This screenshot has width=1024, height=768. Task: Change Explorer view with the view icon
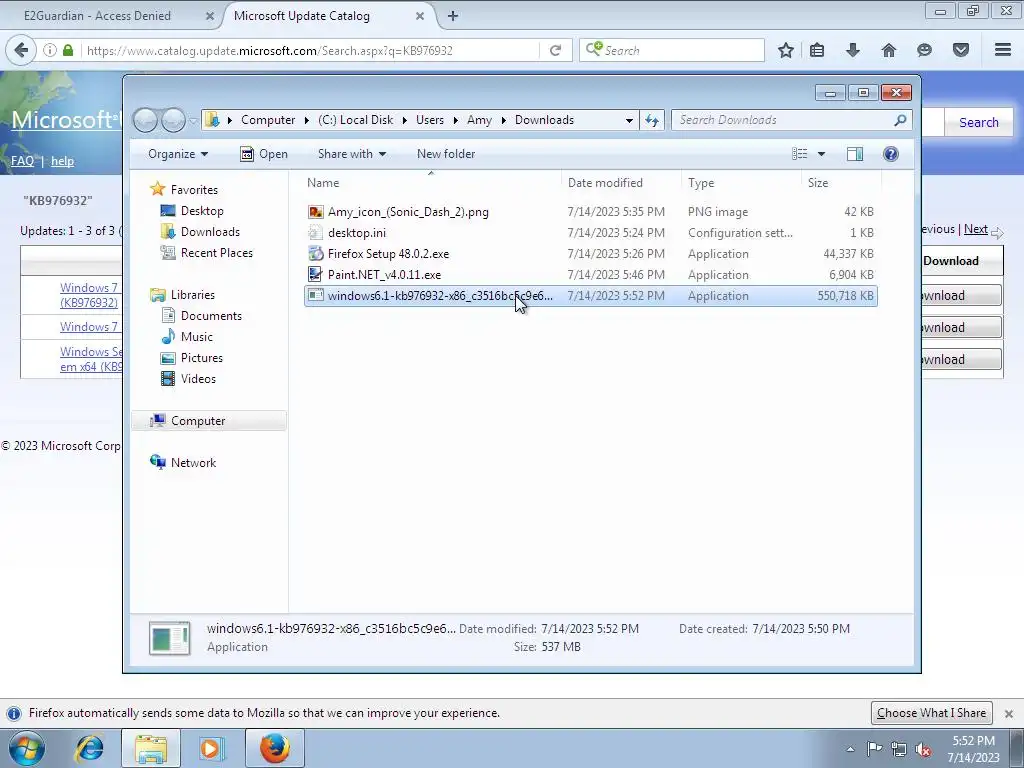(x=799, y=153)
